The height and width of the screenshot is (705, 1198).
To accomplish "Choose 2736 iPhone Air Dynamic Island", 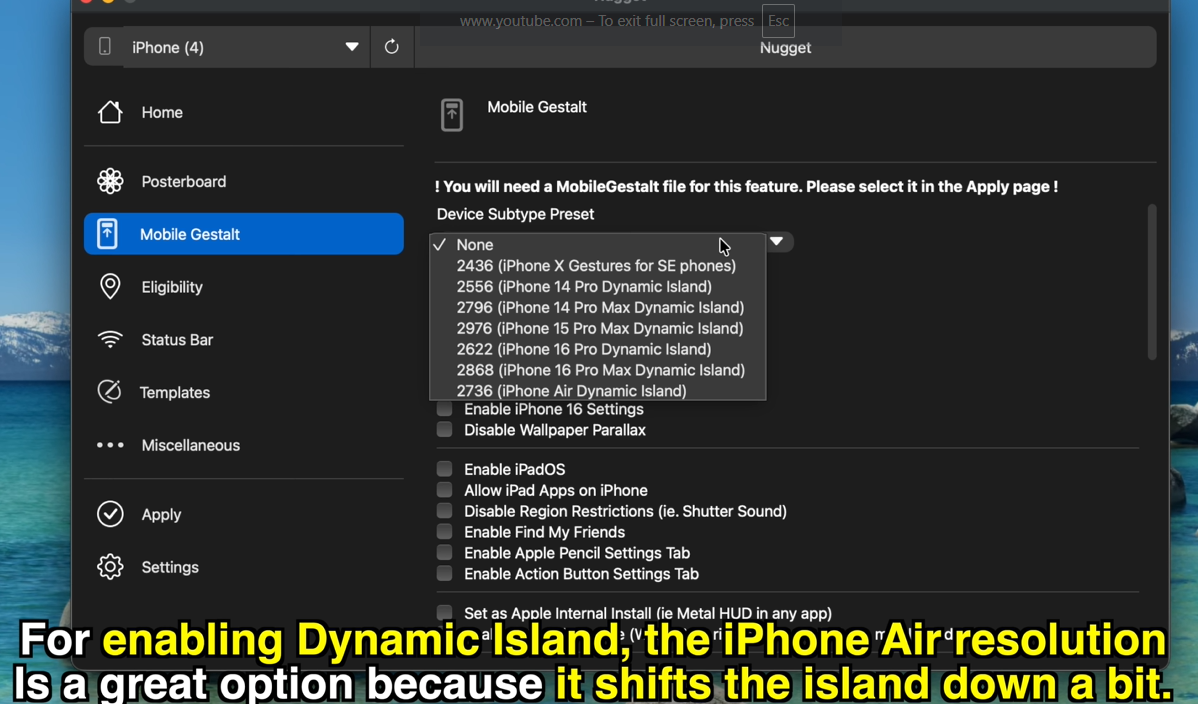I will pos(597,390).
